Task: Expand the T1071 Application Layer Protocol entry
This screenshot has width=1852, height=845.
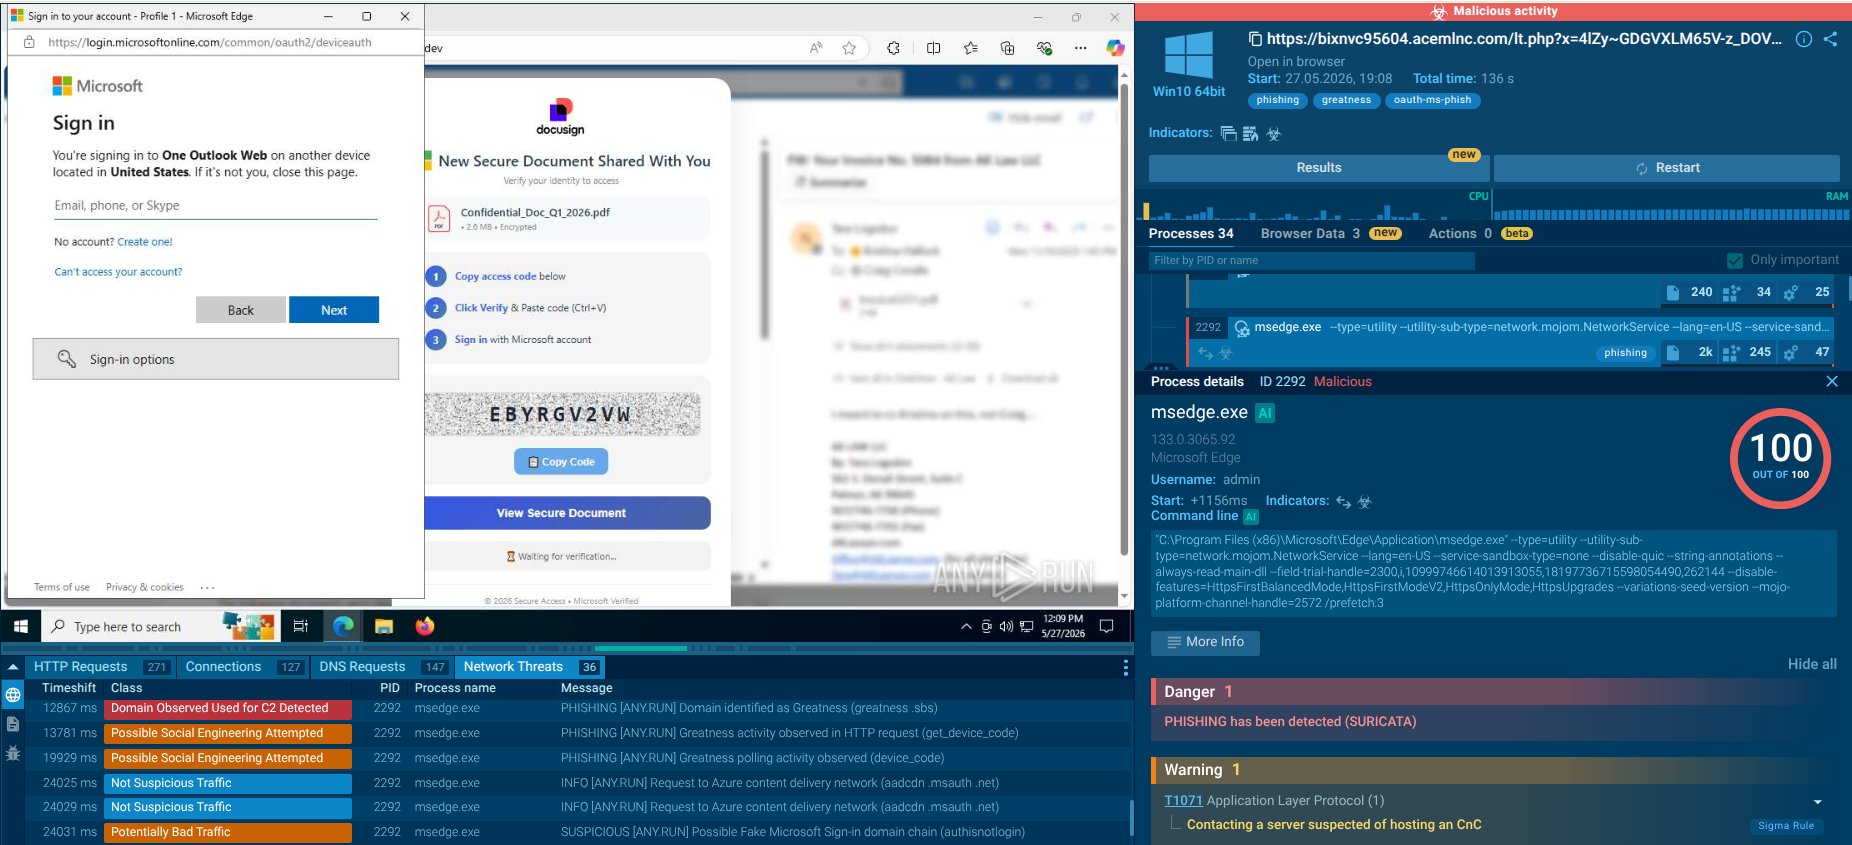Action: [x=1817, y=802]
